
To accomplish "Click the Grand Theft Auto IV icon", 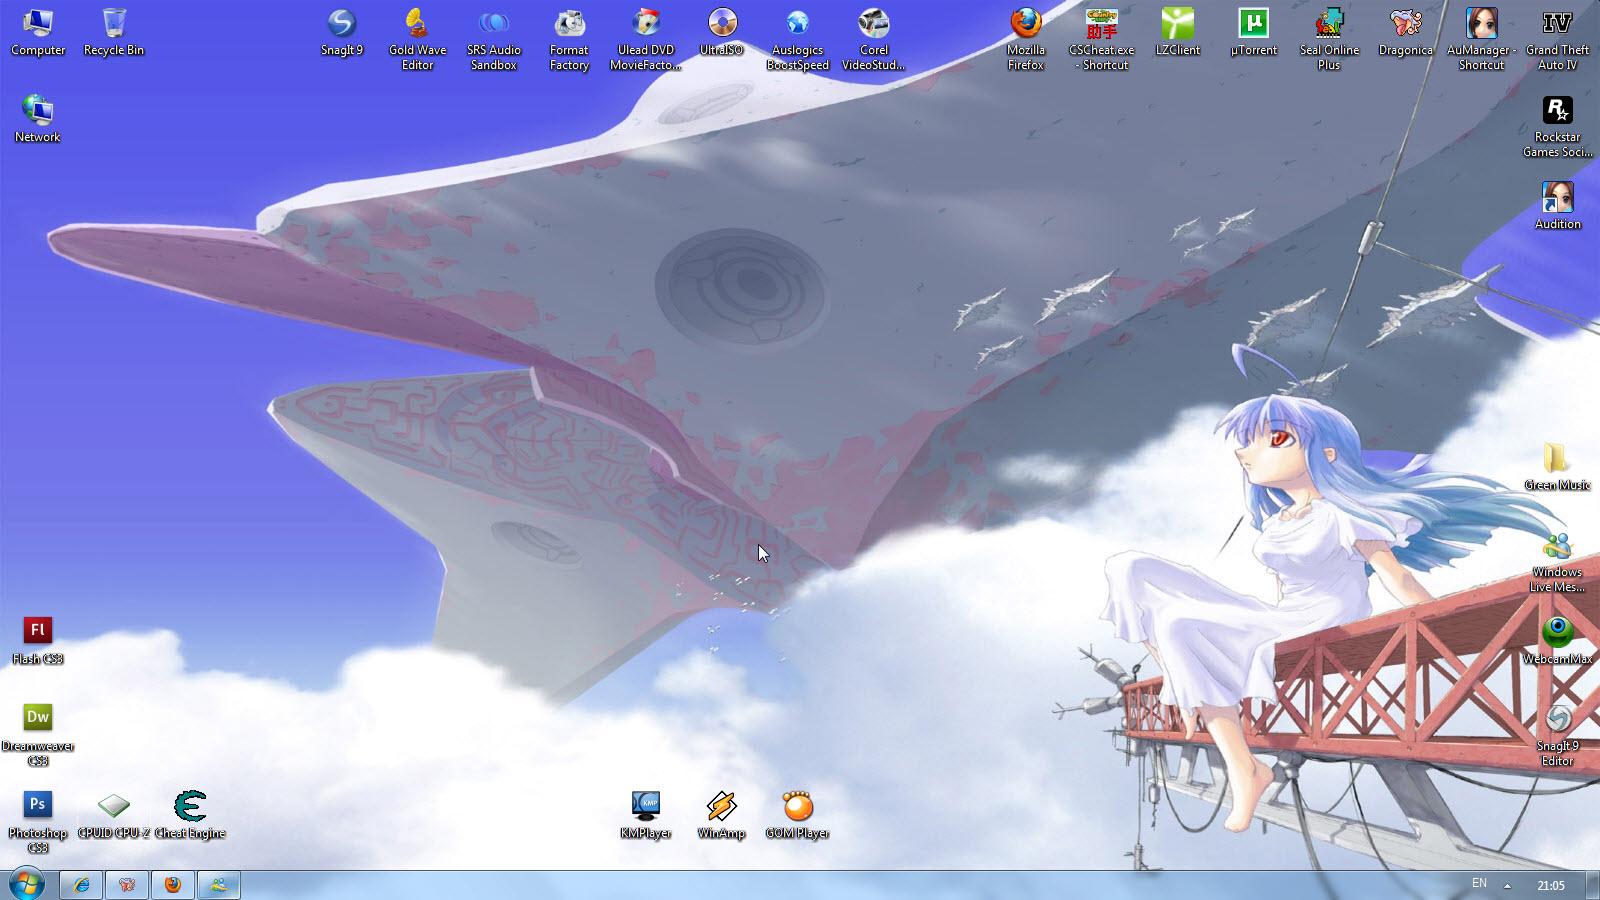I will pyautogui.click(x=1557, y=39).
